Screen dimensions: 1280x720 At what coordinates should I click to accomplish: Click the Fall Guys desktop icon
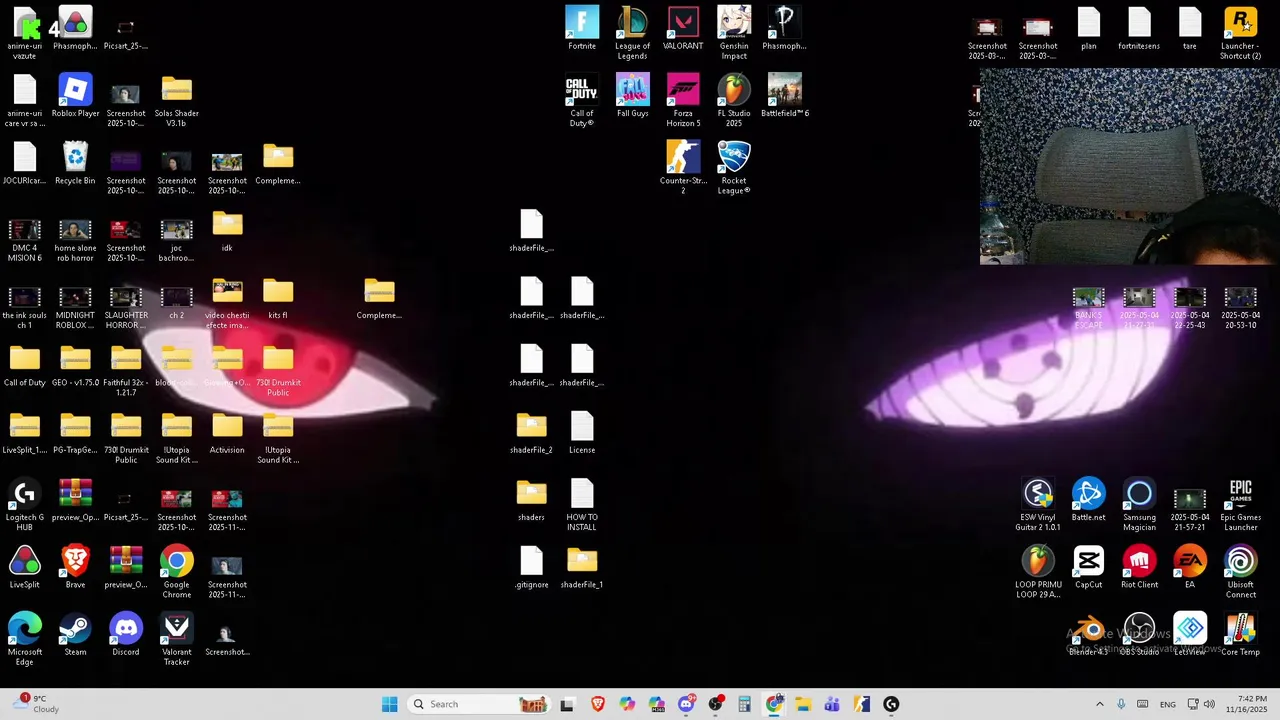[x=632, y=95]
